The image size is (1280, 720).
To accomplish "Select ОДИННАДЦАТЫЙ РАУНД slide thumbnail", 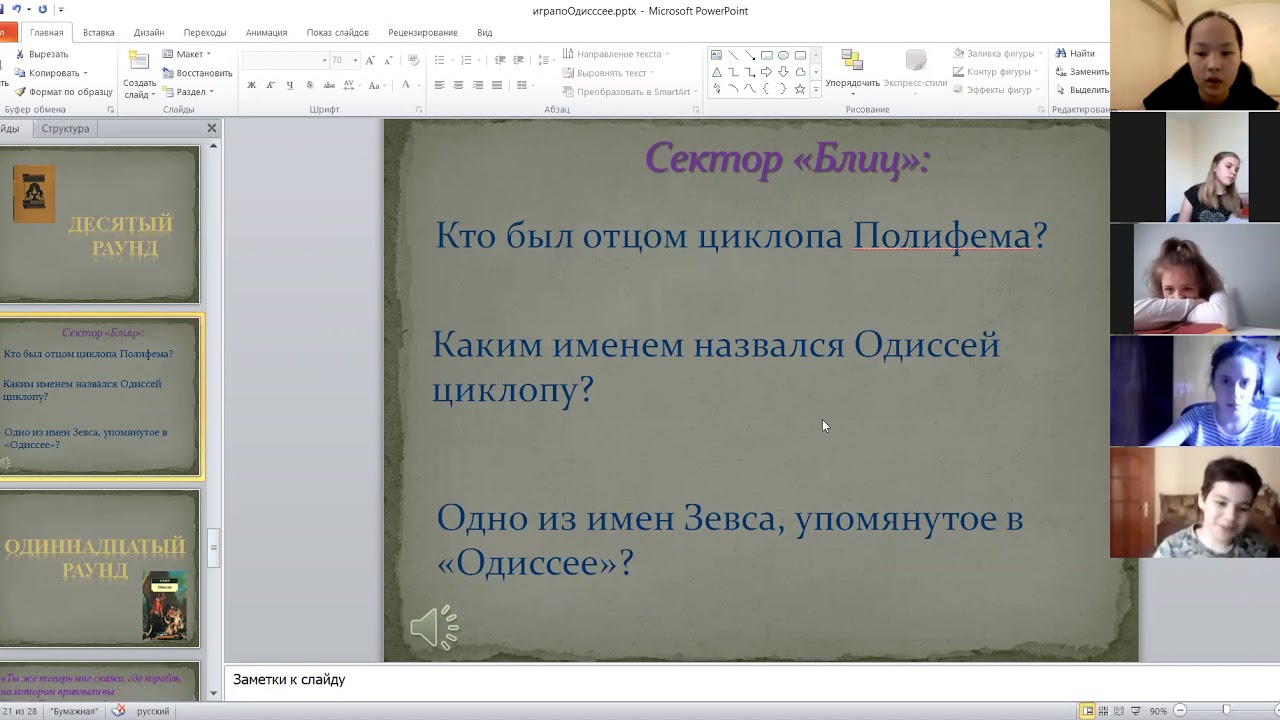I will pyautogui.click(x=100, y=568).
